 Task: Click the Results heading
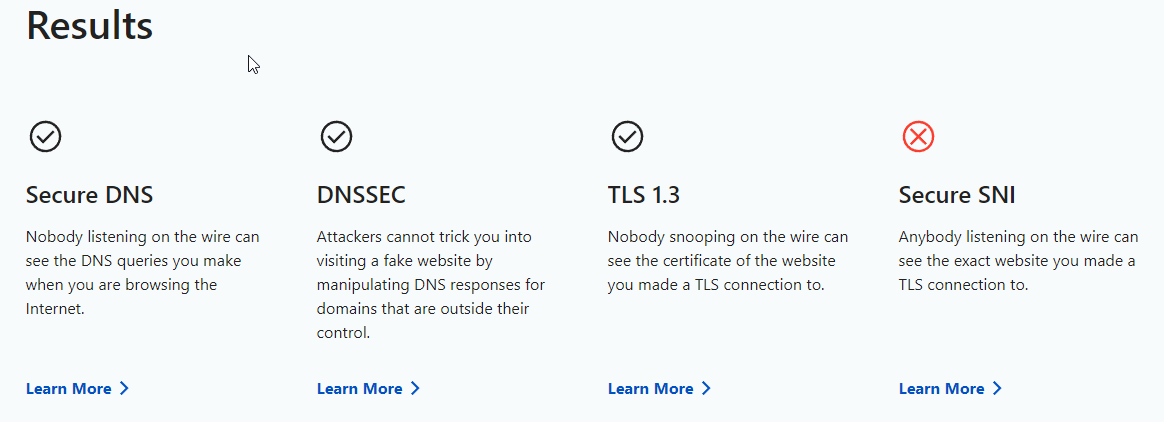(90, 26)
